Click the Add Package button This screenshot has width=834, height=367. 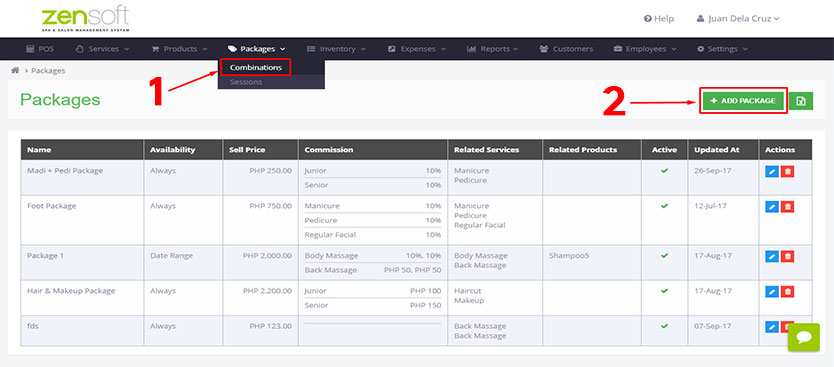[743, 101]
